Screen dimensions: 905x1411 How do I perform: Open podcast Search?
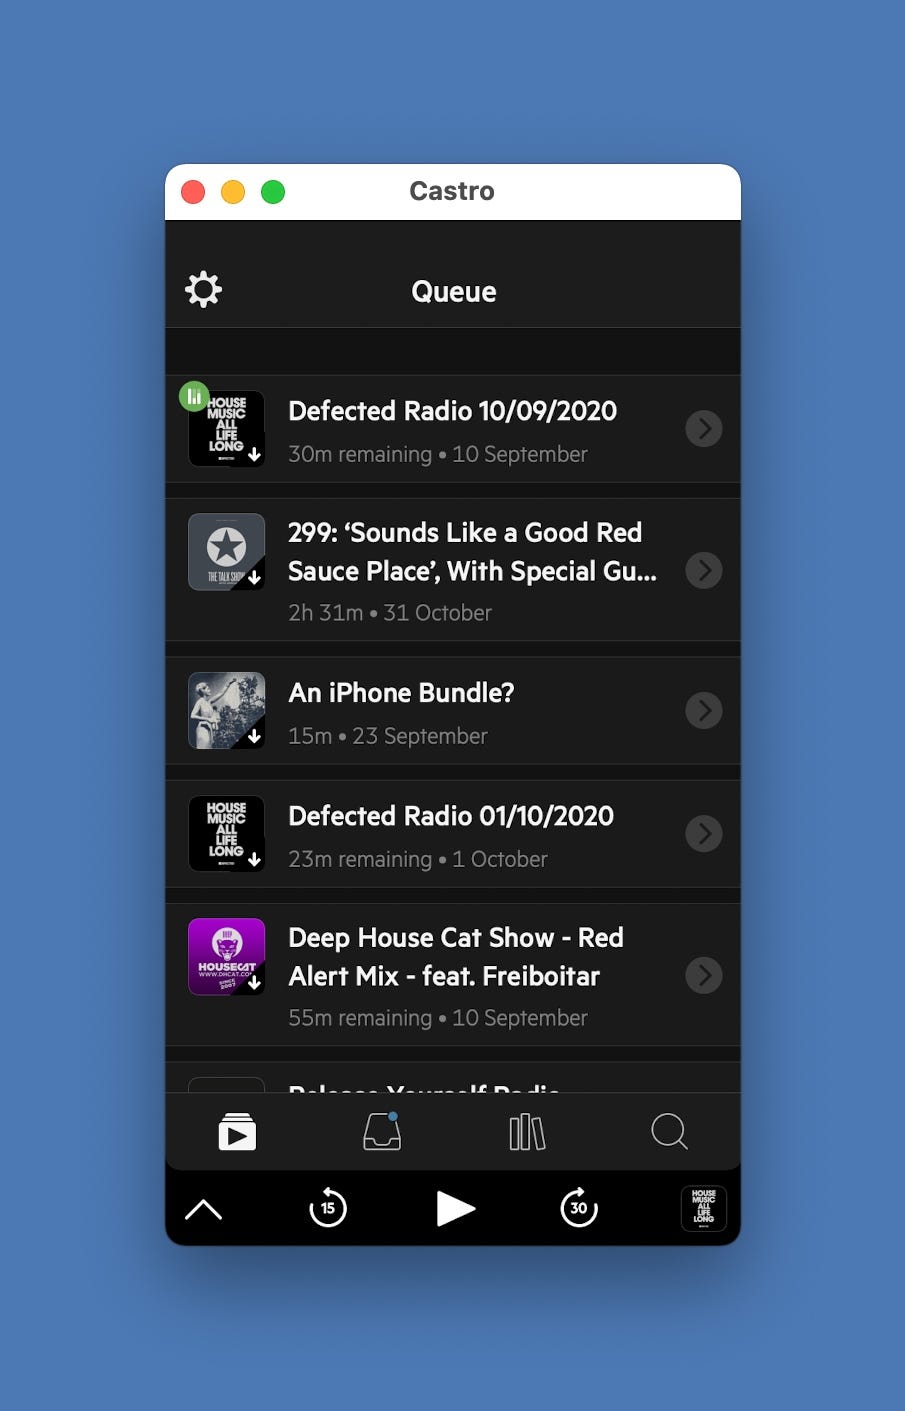pyautogui.click(x=669, y=1131)
